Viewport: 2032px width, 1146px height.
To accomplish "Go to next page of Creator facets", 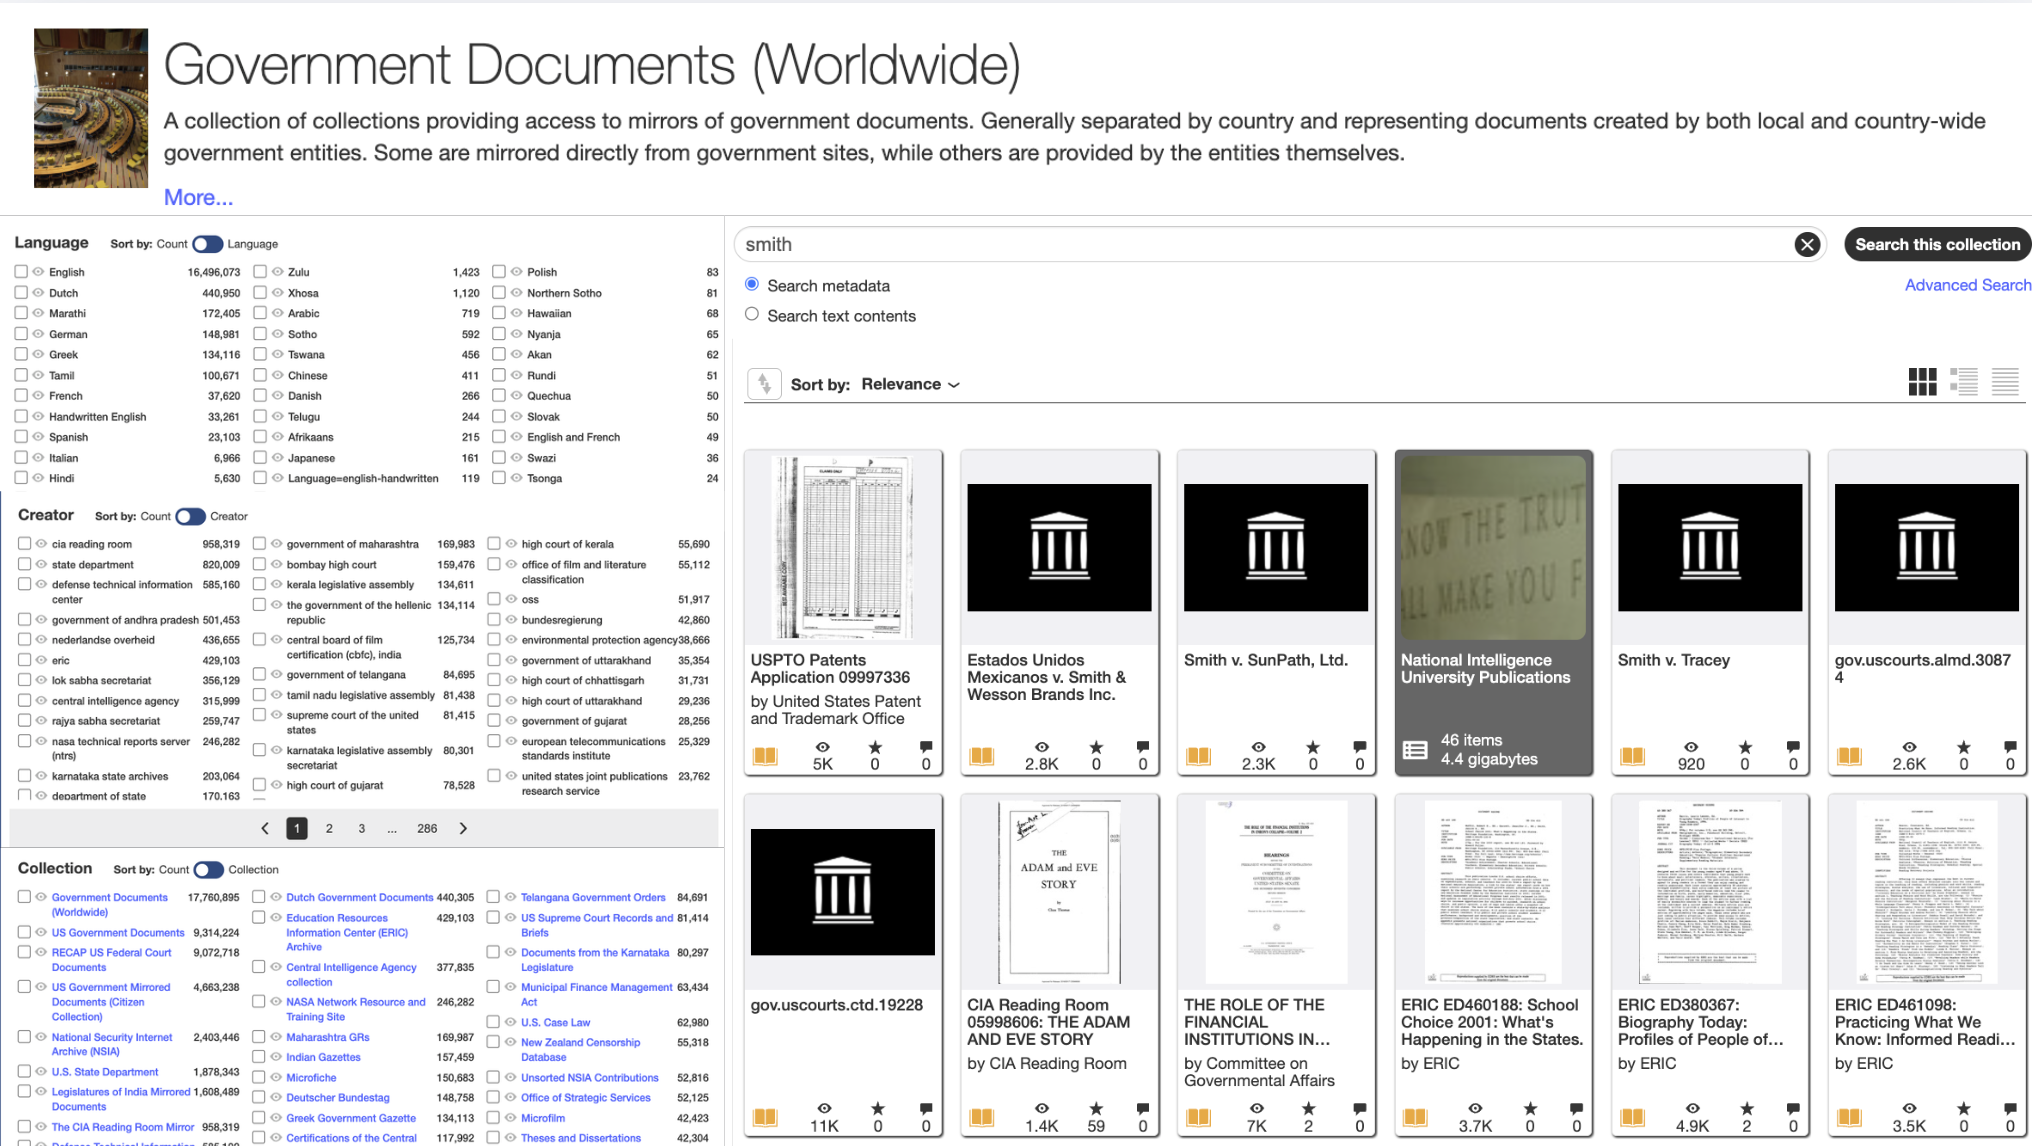I will [x=463, y=828].
